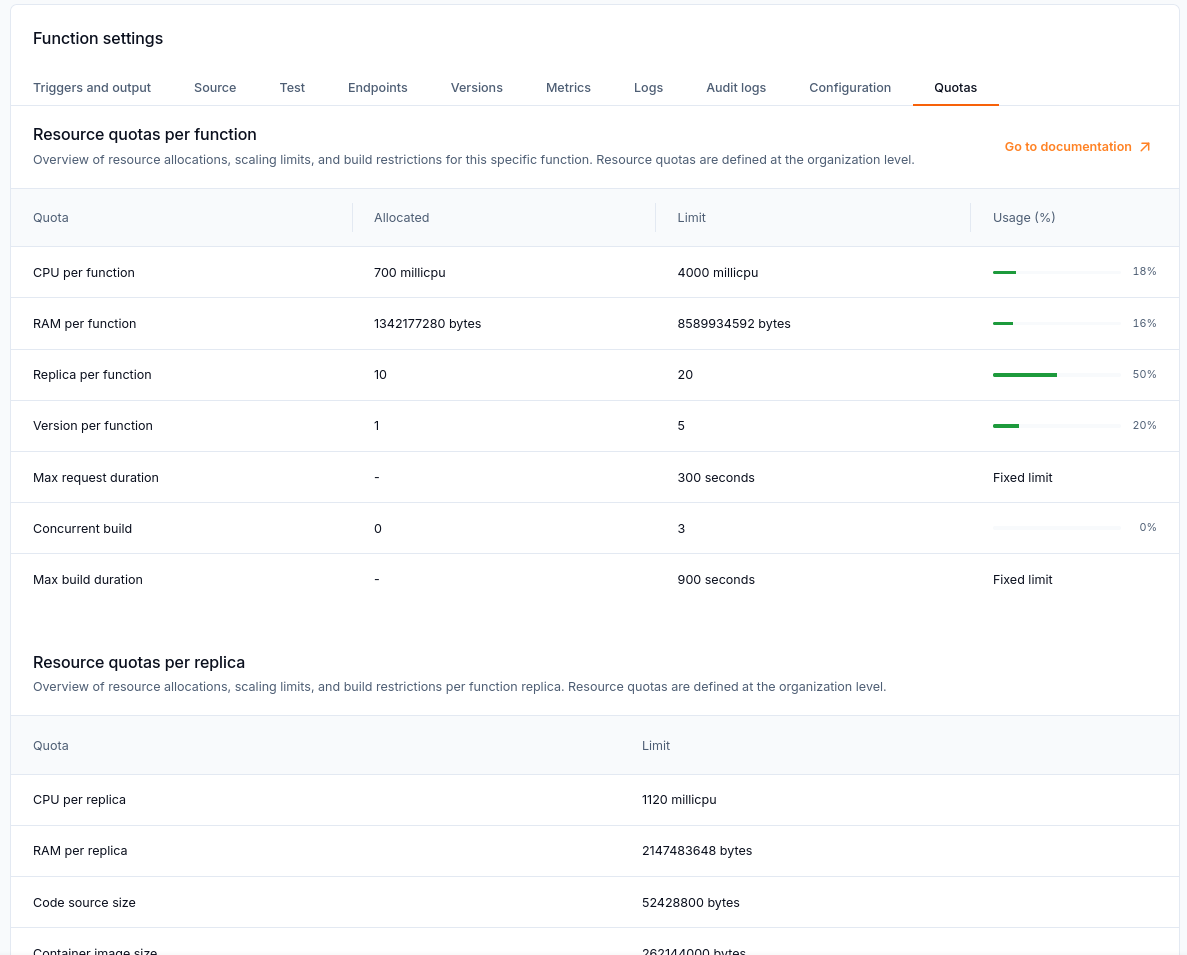Click the Concurrent build usage bar

(x=1057, y=528)
